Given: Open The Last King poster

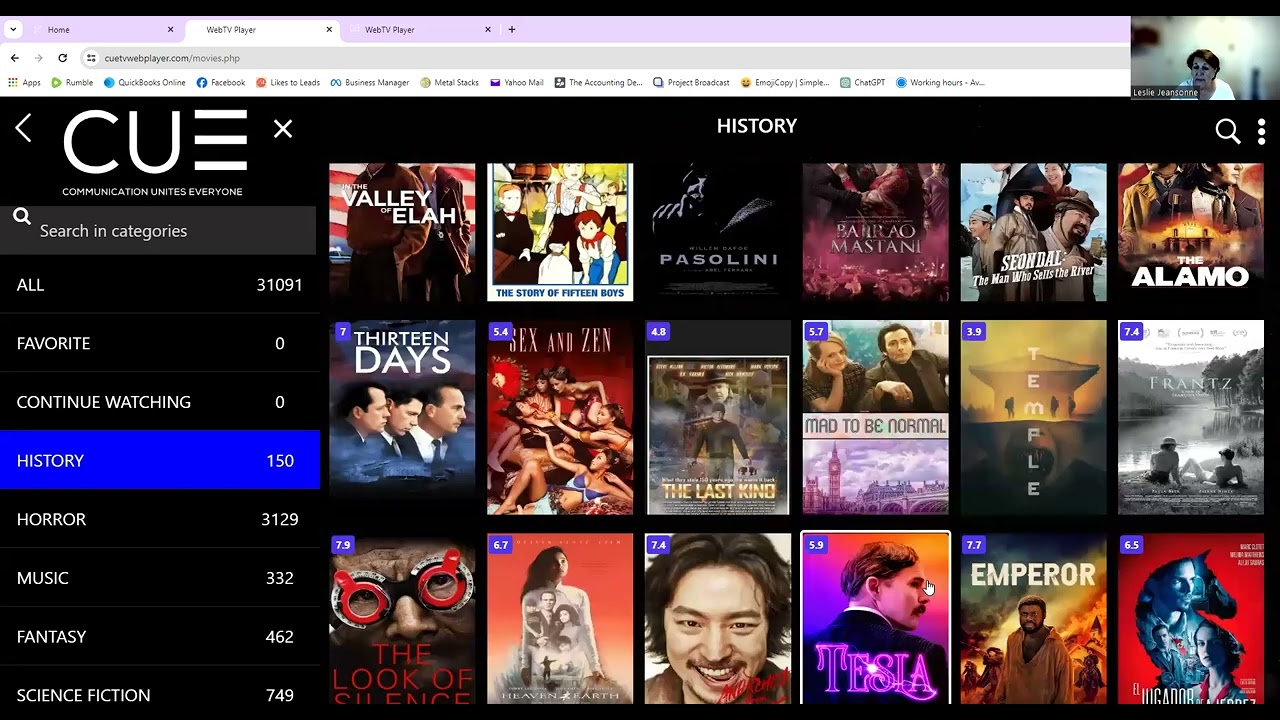Looking at the screenshot, I should click(x=718, y=417).
